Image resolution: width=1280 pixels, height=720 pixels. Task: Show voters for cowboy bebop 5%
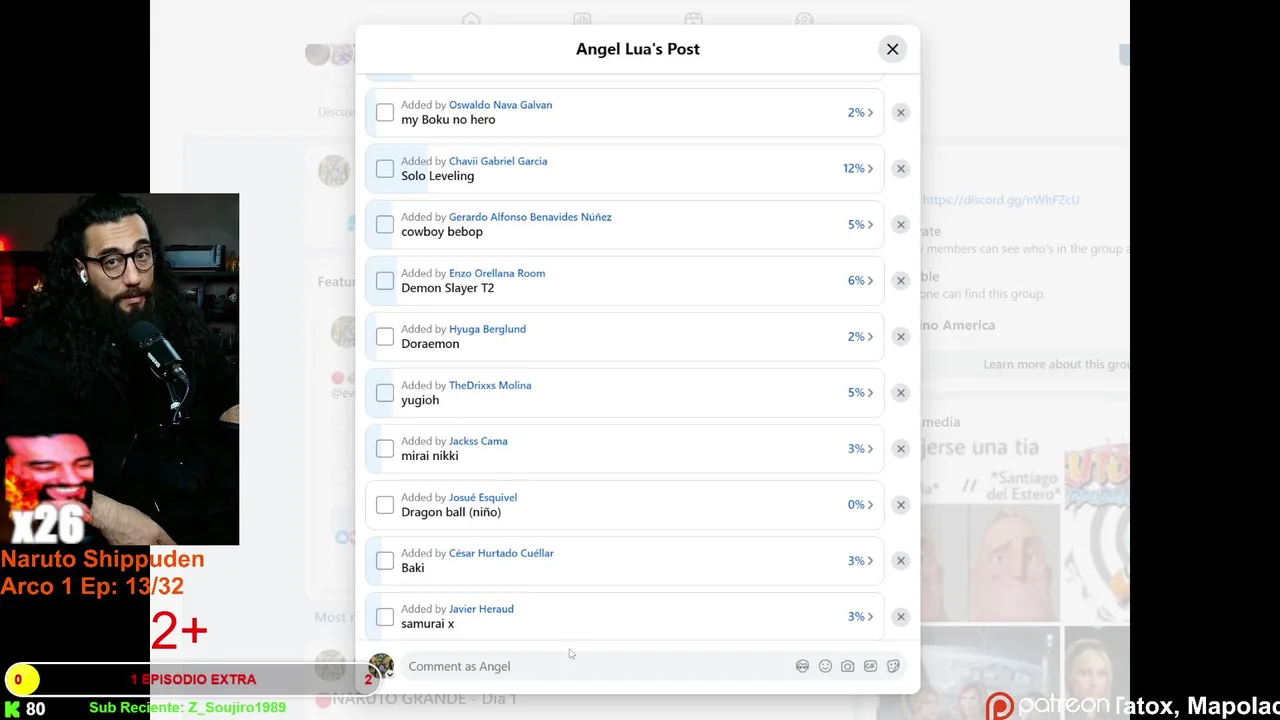[860, 225]
